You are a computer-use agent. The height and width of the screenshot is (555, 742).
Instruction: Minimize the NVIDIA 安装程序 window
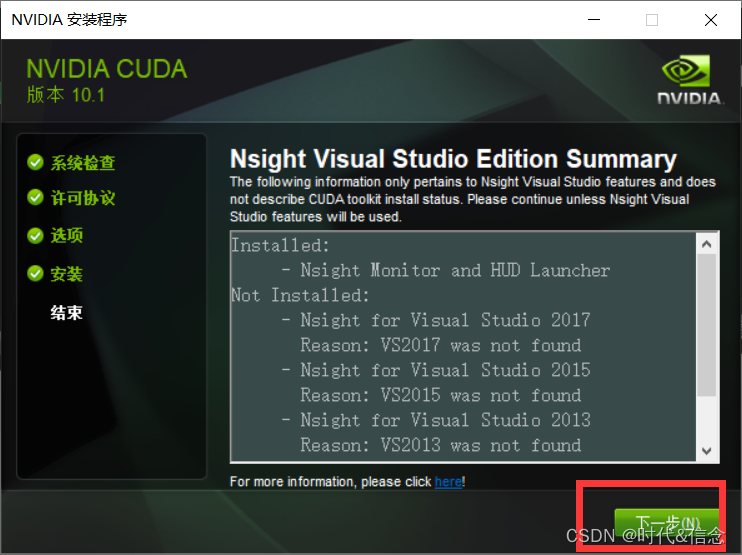594,20
